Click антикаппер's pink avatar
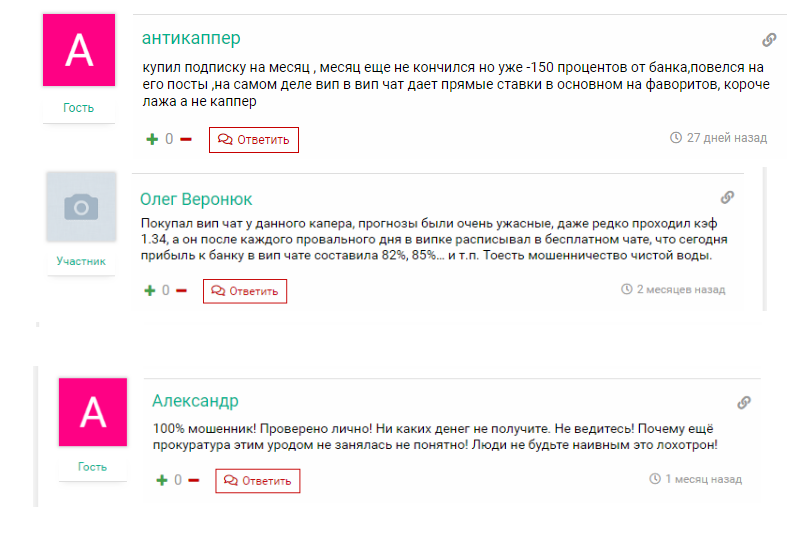 point(79,50)
